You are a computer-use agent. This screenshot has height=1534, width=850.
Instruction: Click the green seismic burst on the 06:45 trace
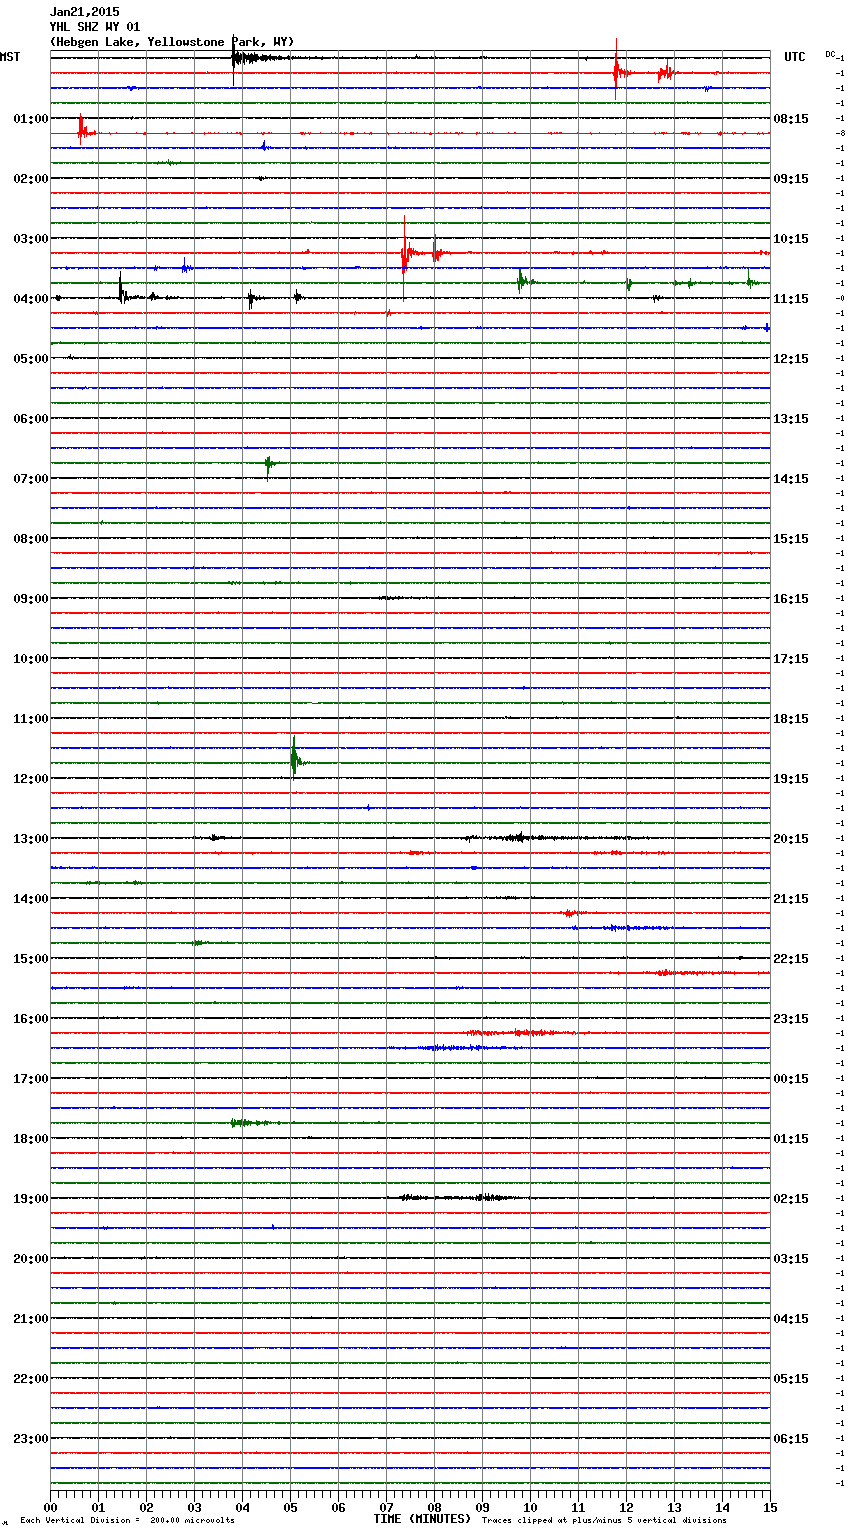point(269,464)
